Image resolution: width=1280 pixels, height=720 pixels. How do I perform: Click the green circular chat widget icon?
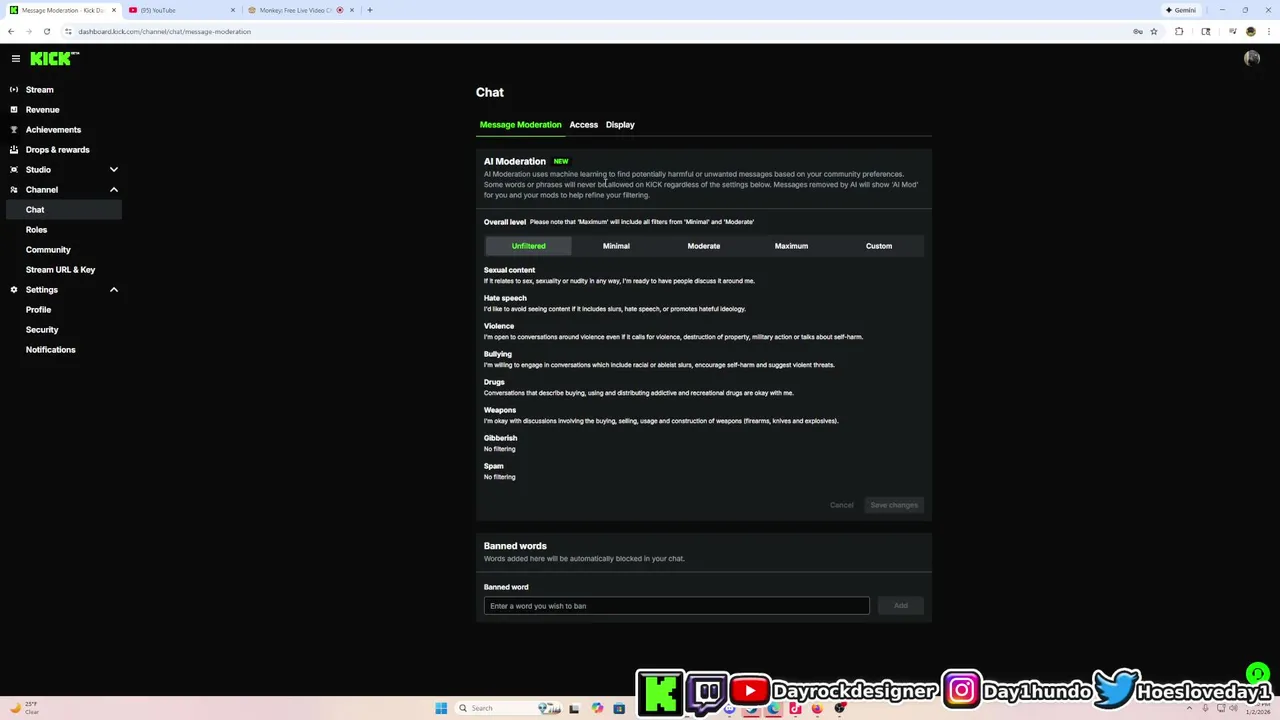click(1258, 674)
